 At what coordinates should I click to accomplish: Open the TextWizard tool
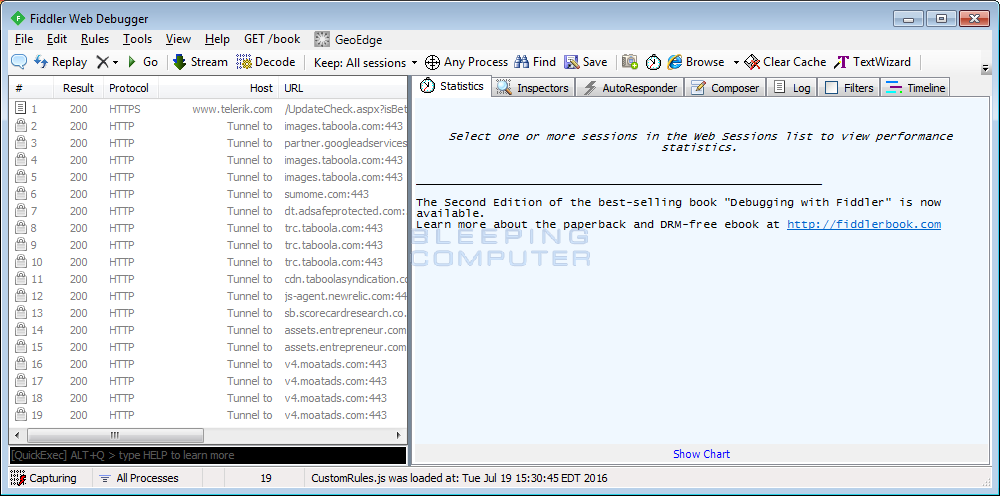(x=872, y=62)
